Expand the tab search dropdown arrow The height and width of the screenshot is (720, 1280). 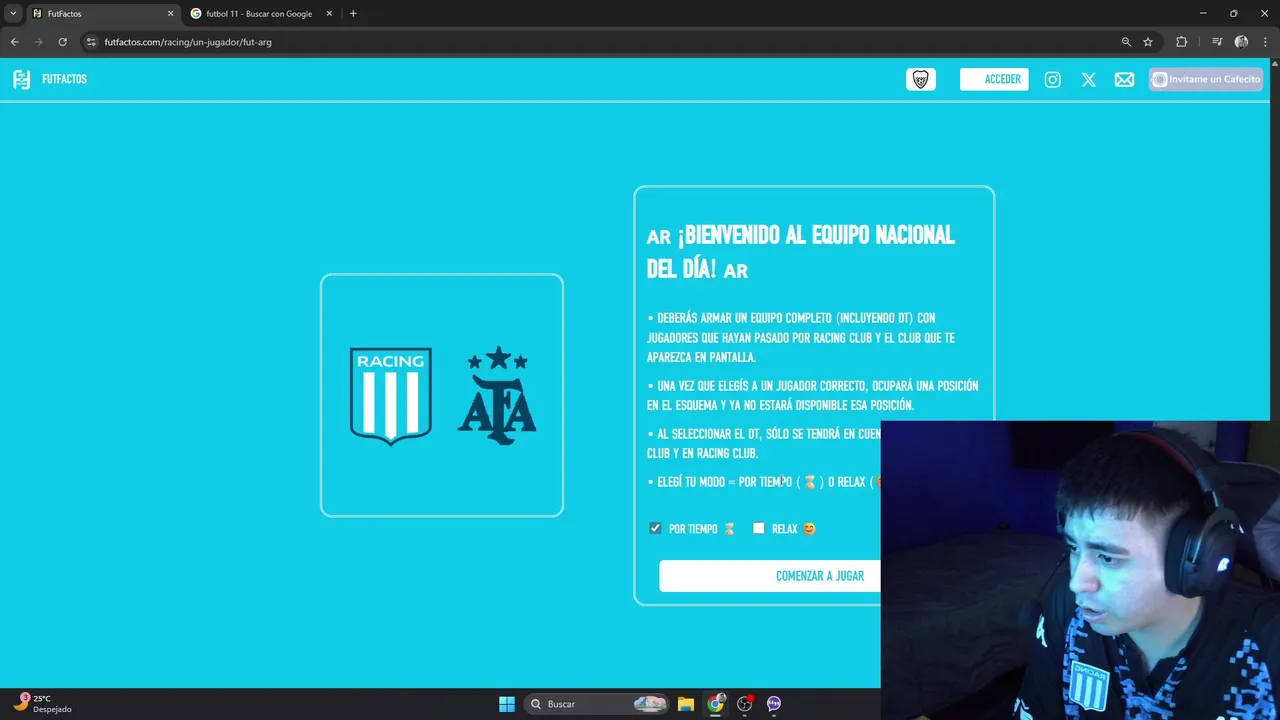click(x=13, y=14)
